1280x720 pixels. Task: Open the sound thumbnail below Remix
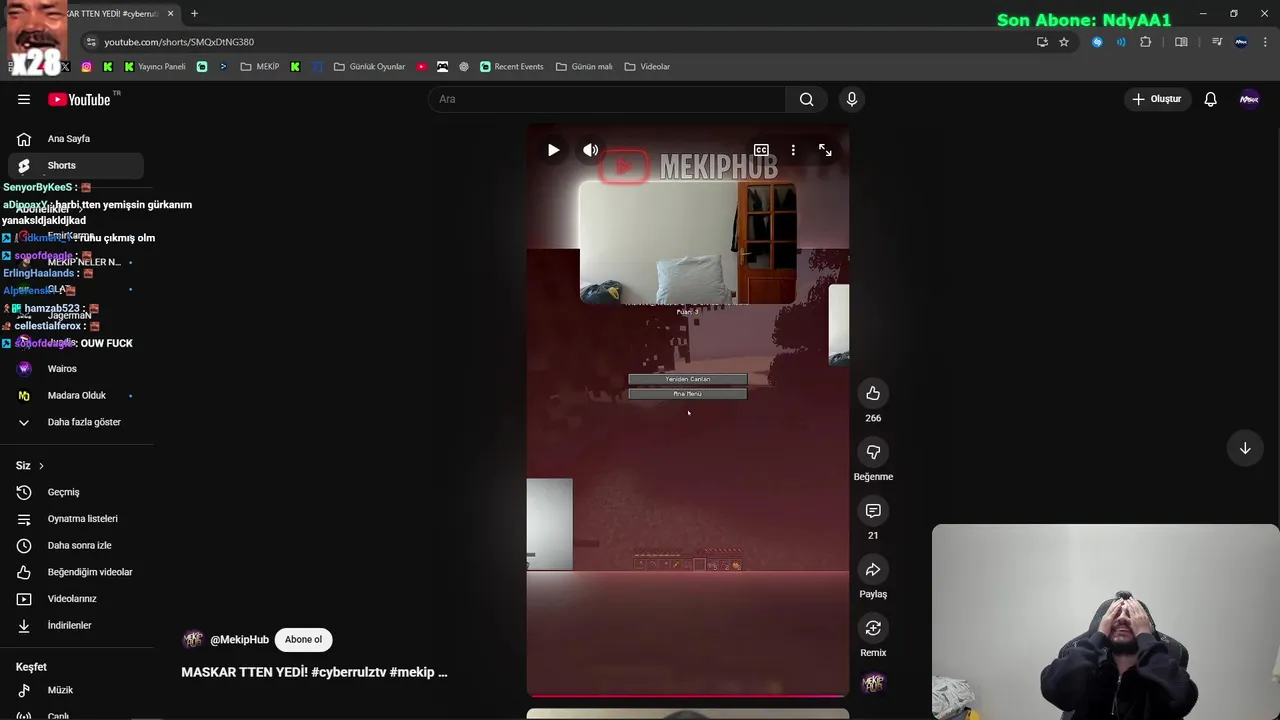coord(873,683)
